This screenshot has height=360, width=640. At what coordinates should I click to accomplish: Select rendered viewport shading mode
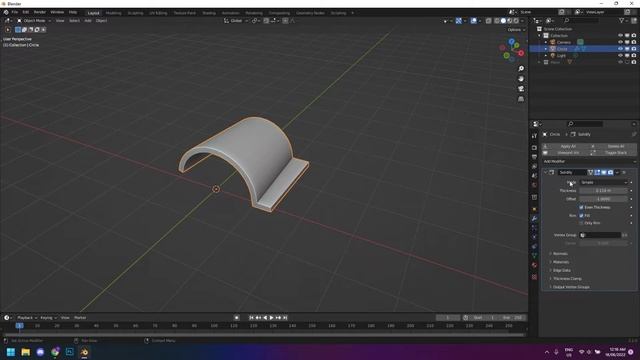tap(516, 20)
